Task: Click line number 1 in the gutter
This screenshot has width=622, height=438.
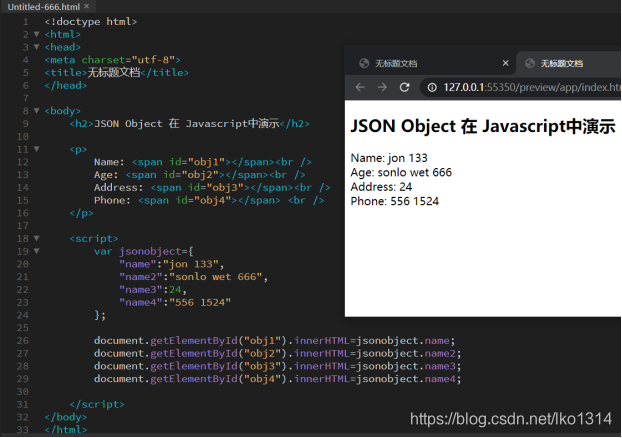Action: [26, 21]
